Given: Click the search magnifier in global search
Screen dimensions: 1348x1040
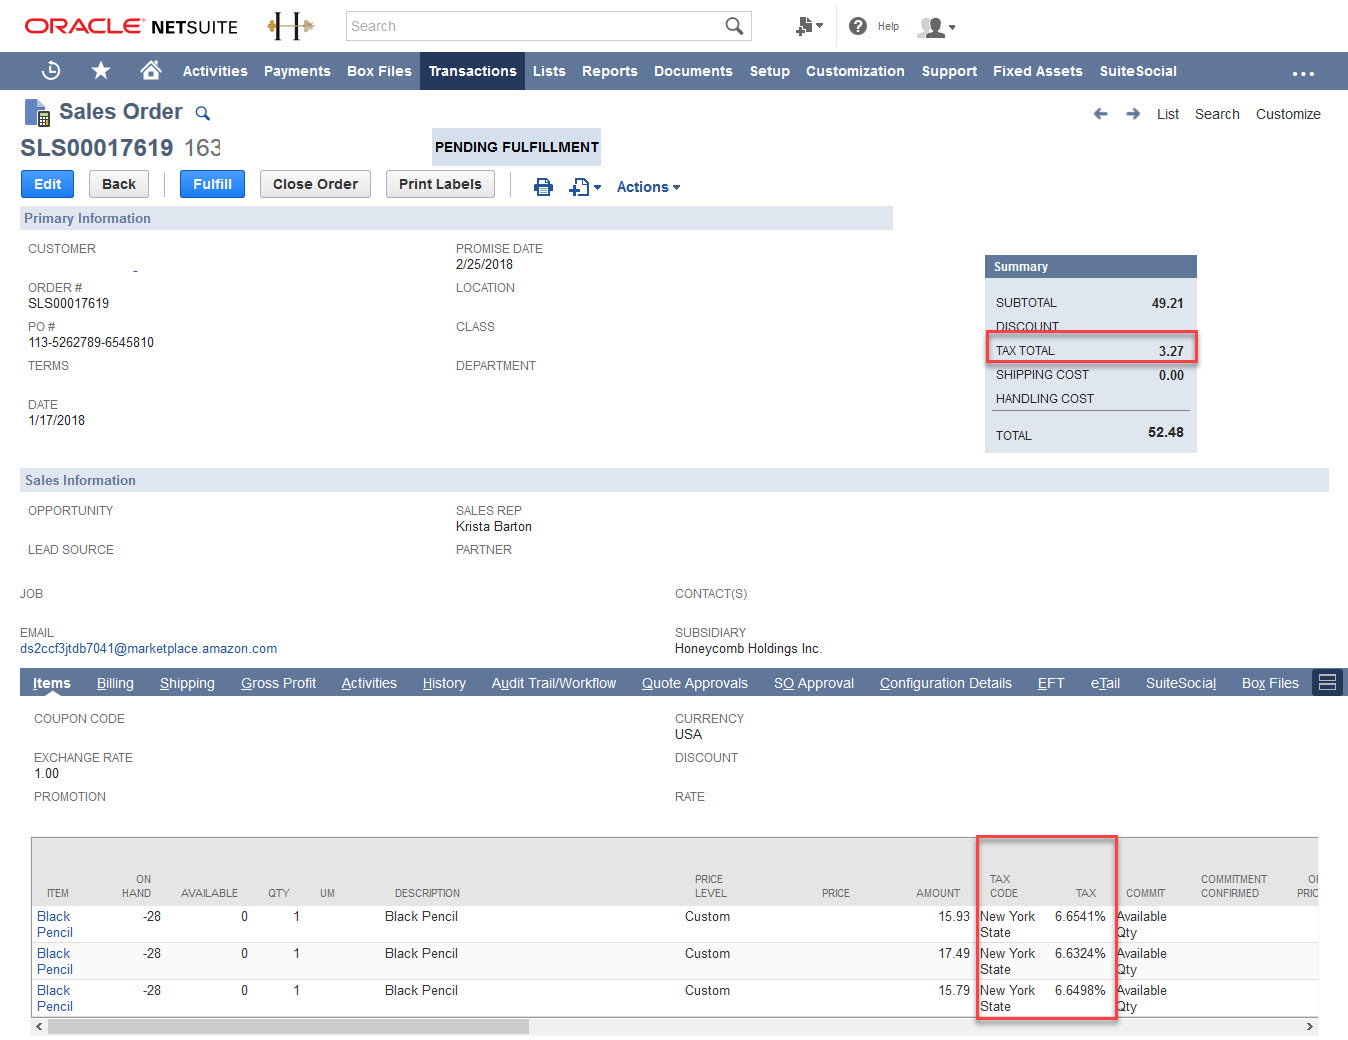Looking at the screenshot, I should click(734, 26).
